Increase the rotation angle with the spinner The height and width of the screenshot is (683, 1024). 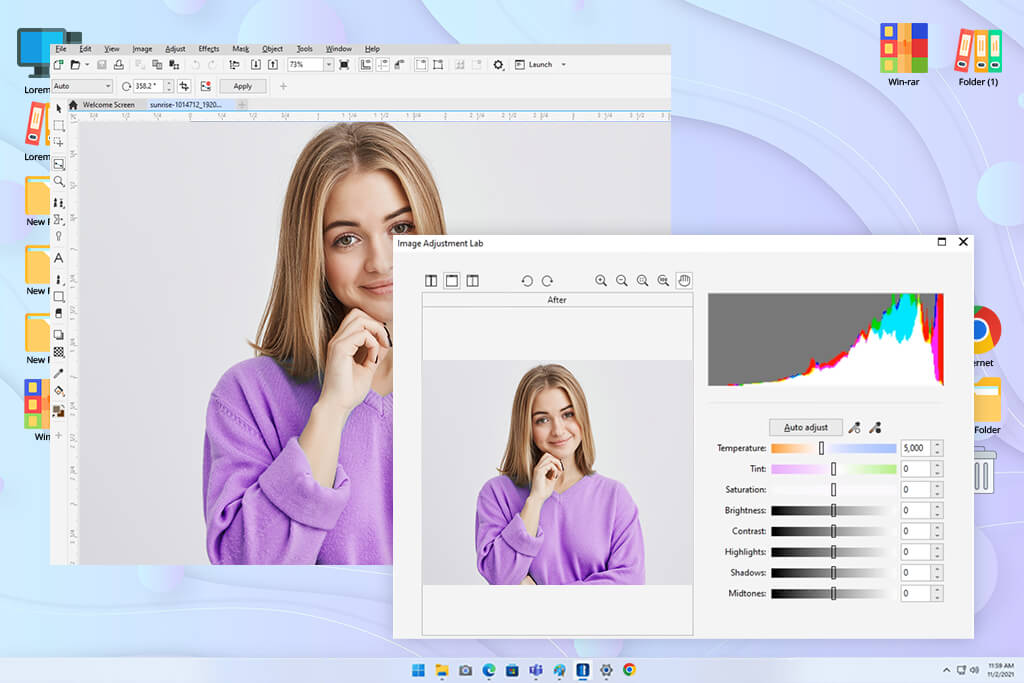[169, 83]
